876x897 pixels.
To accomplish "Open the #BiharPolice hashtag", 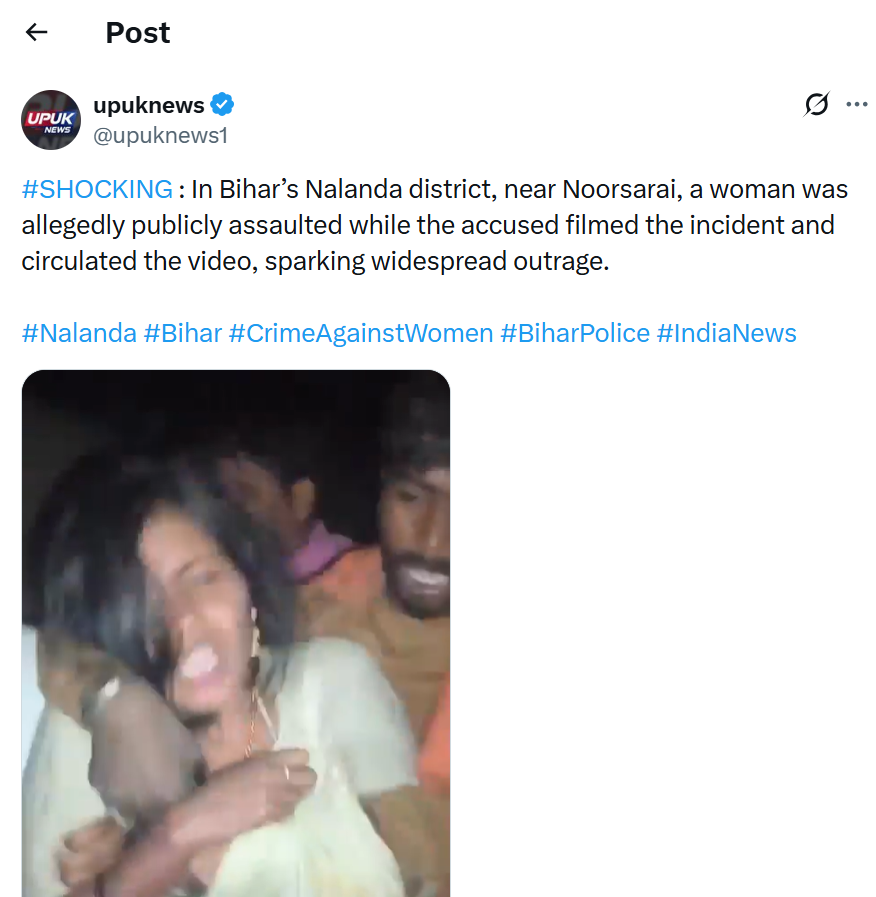I will [x=575, y=333].
